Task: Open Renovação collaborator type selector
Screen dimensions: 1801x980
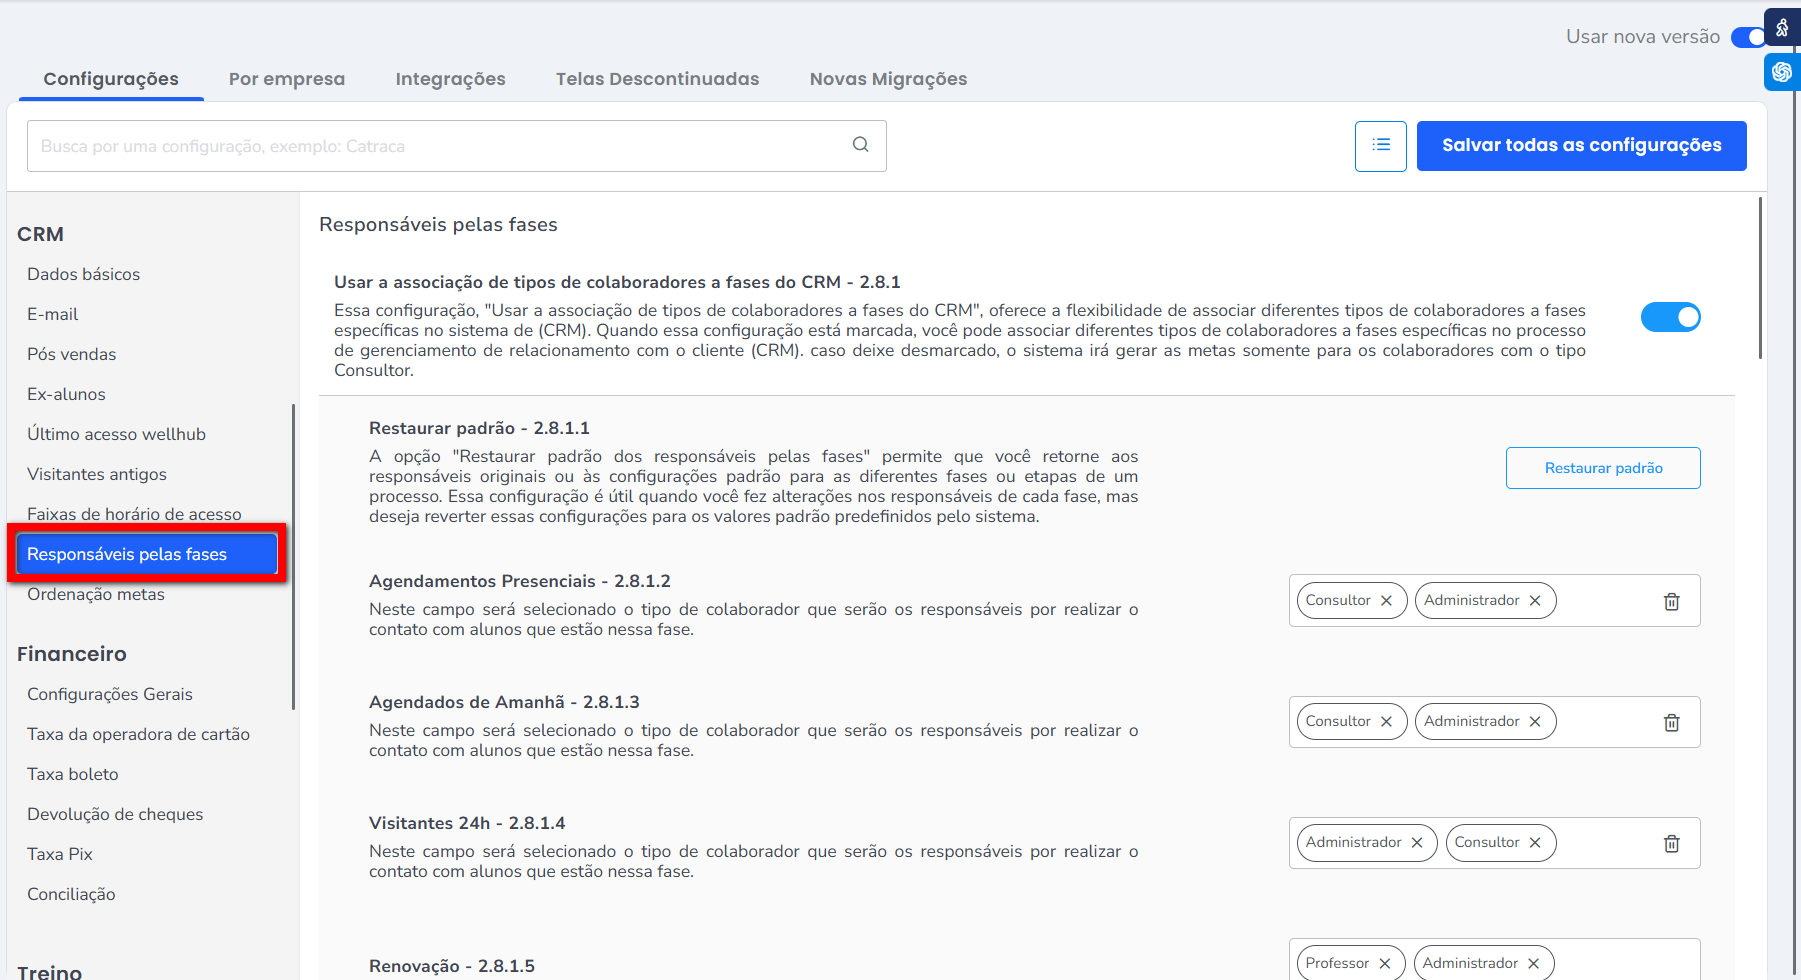Action: pos(1600,963)
